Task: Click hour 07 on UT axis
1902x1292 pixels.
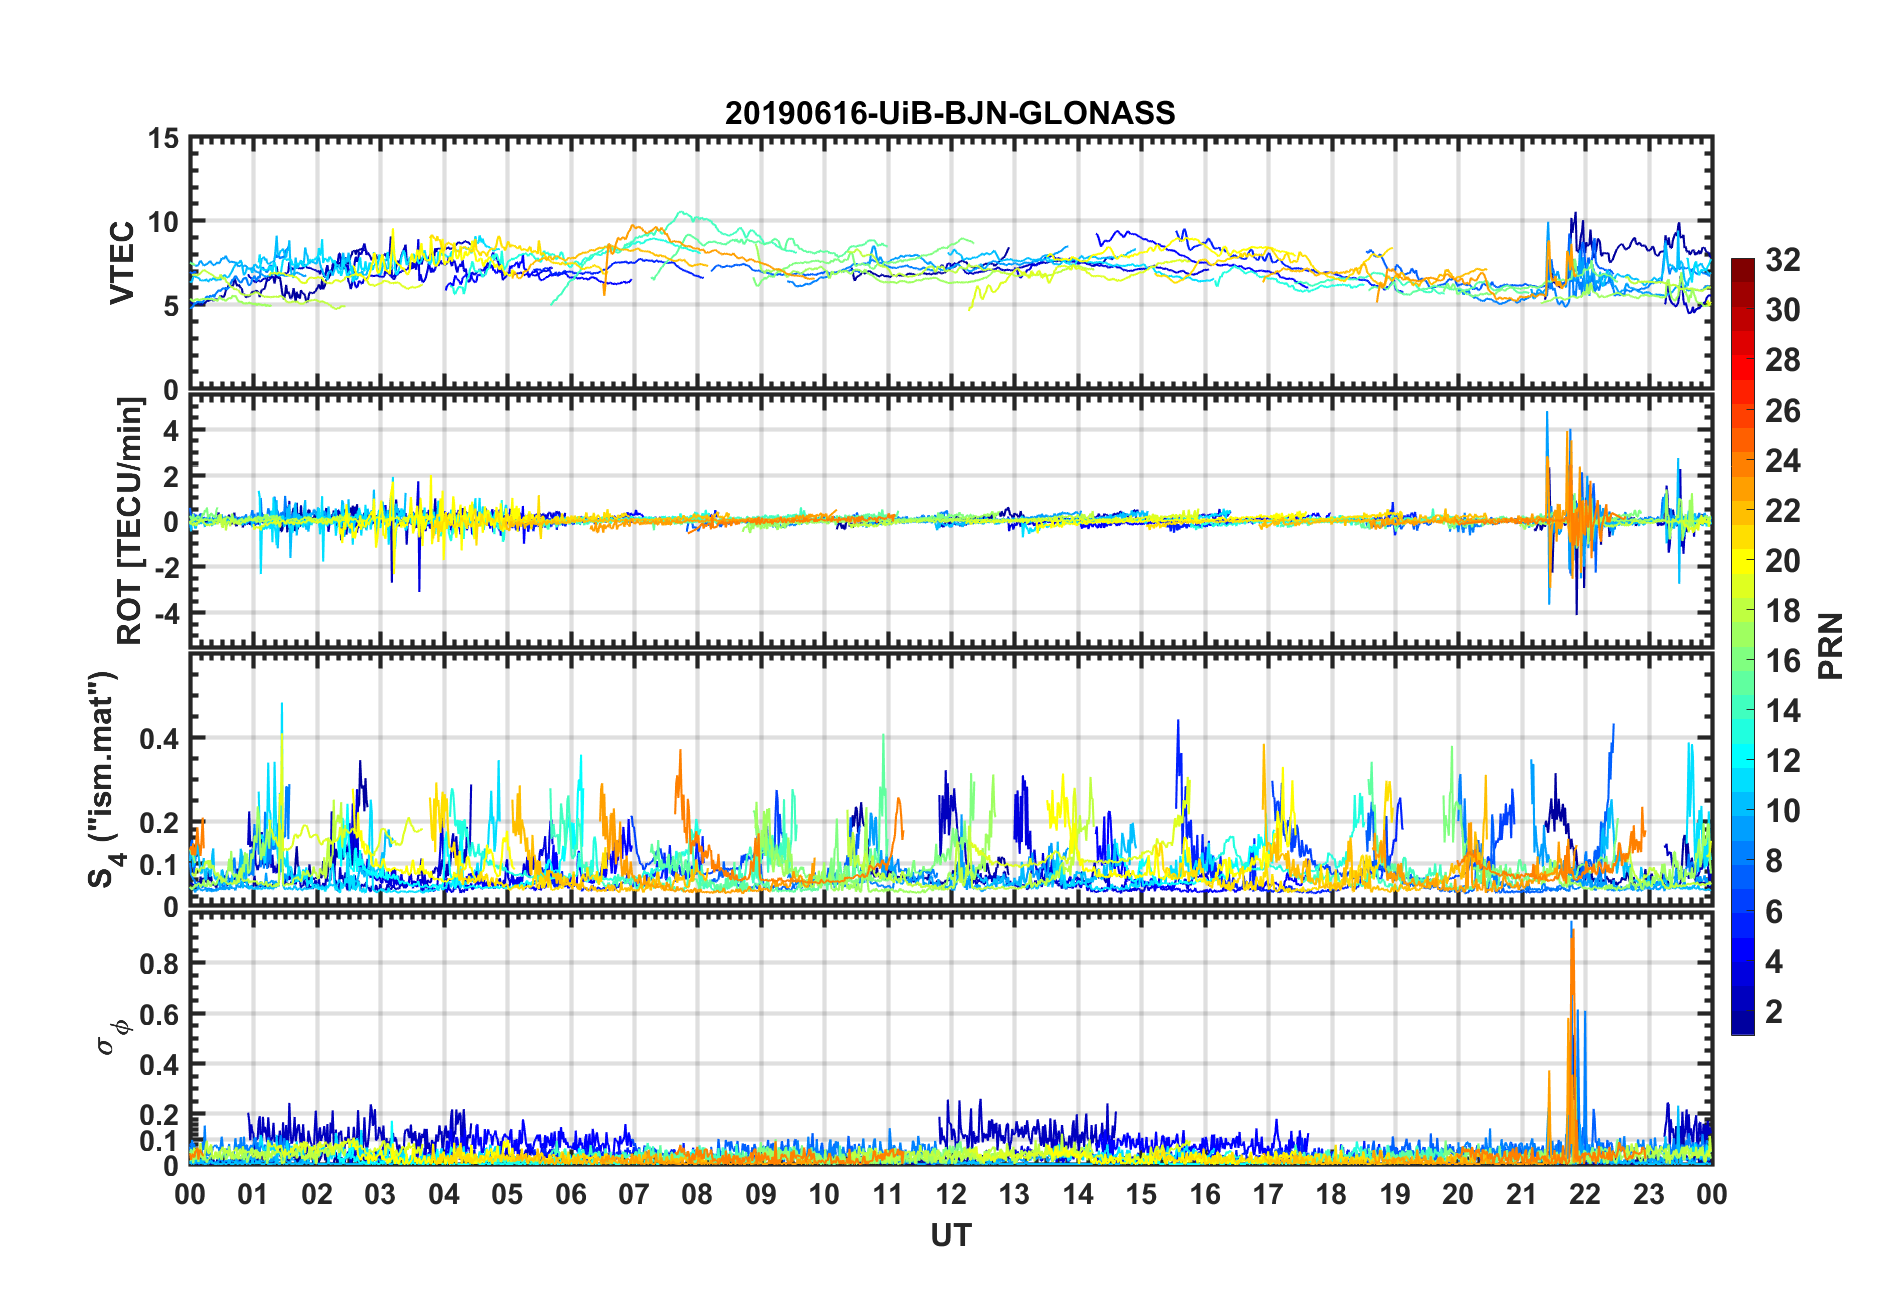Action: pos(634,1194)
